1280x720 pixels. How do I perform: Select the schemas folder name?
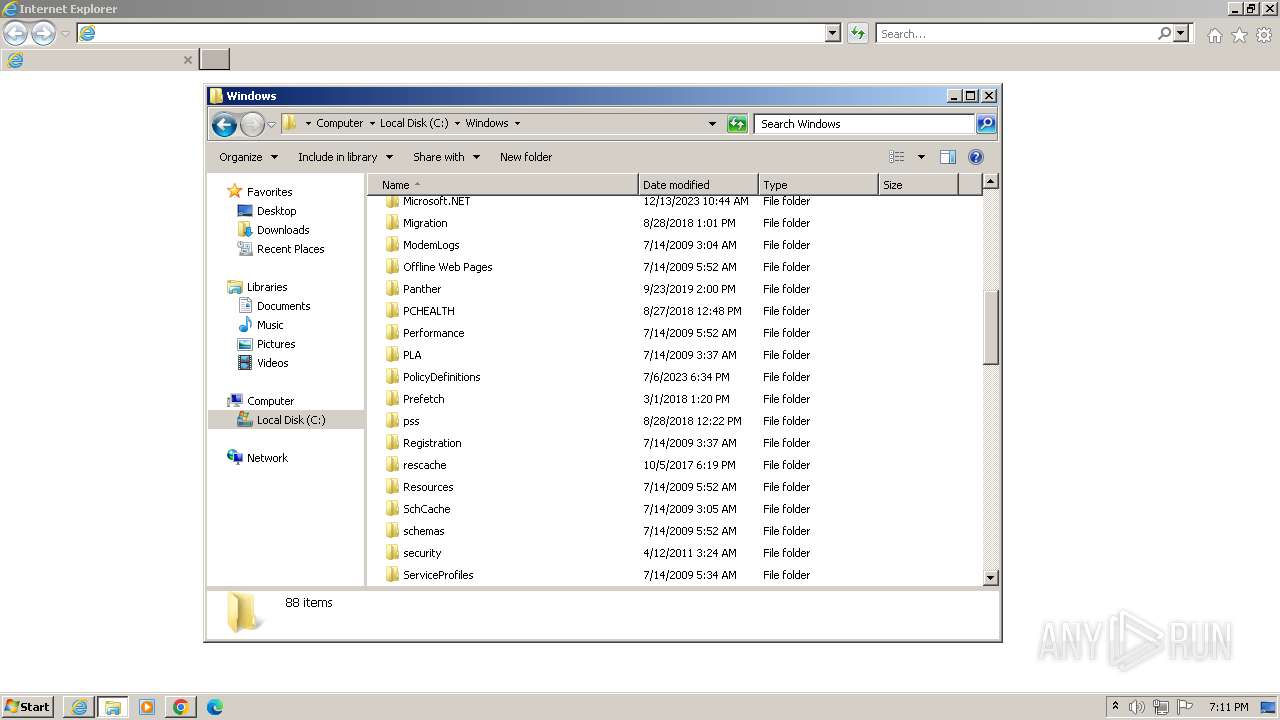pos(423,531)
